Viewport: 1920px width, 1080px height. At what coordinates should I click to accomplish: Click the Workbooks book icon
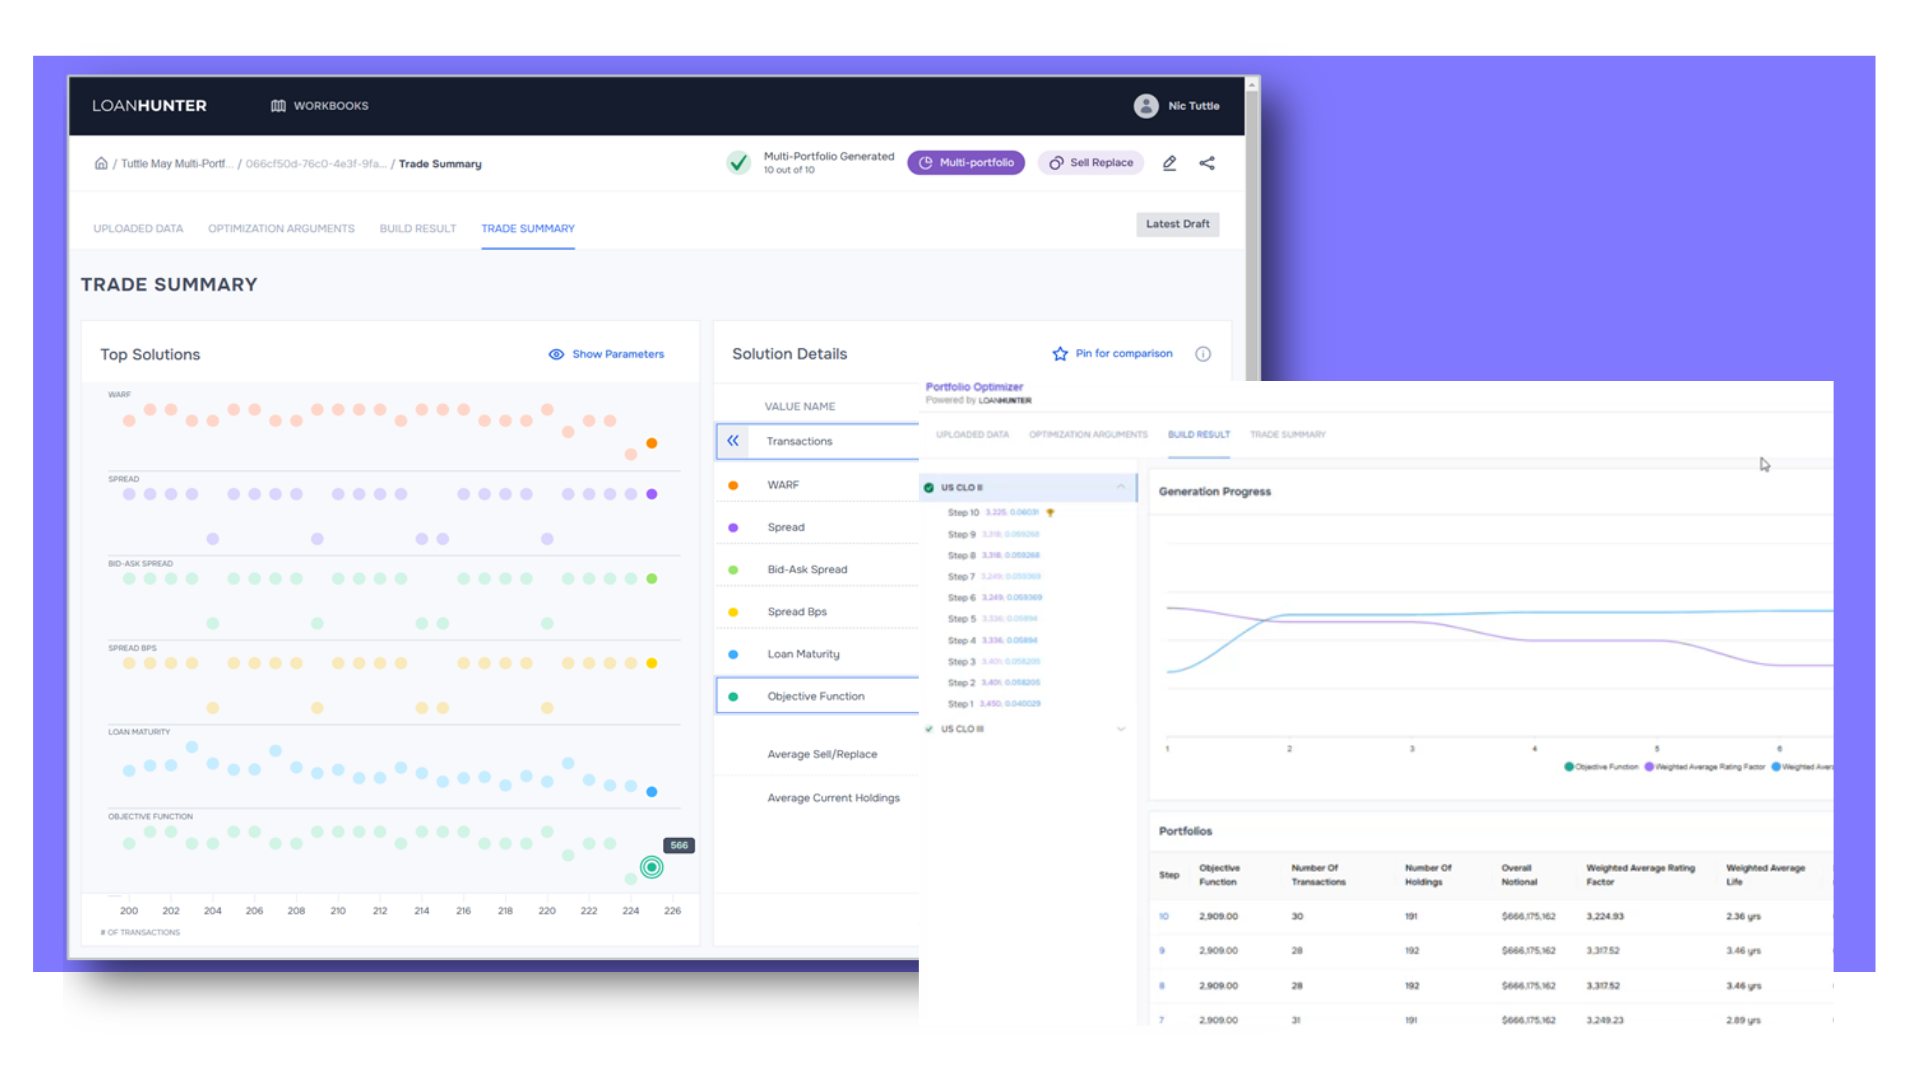pyautogui.click(x=278, y=106)
